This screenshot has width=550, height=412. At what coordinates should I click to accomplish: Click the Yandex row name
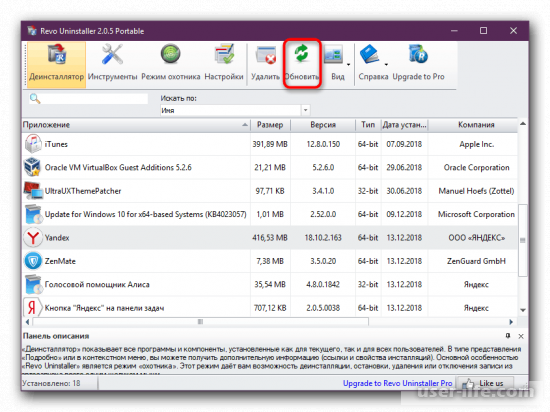57,238
